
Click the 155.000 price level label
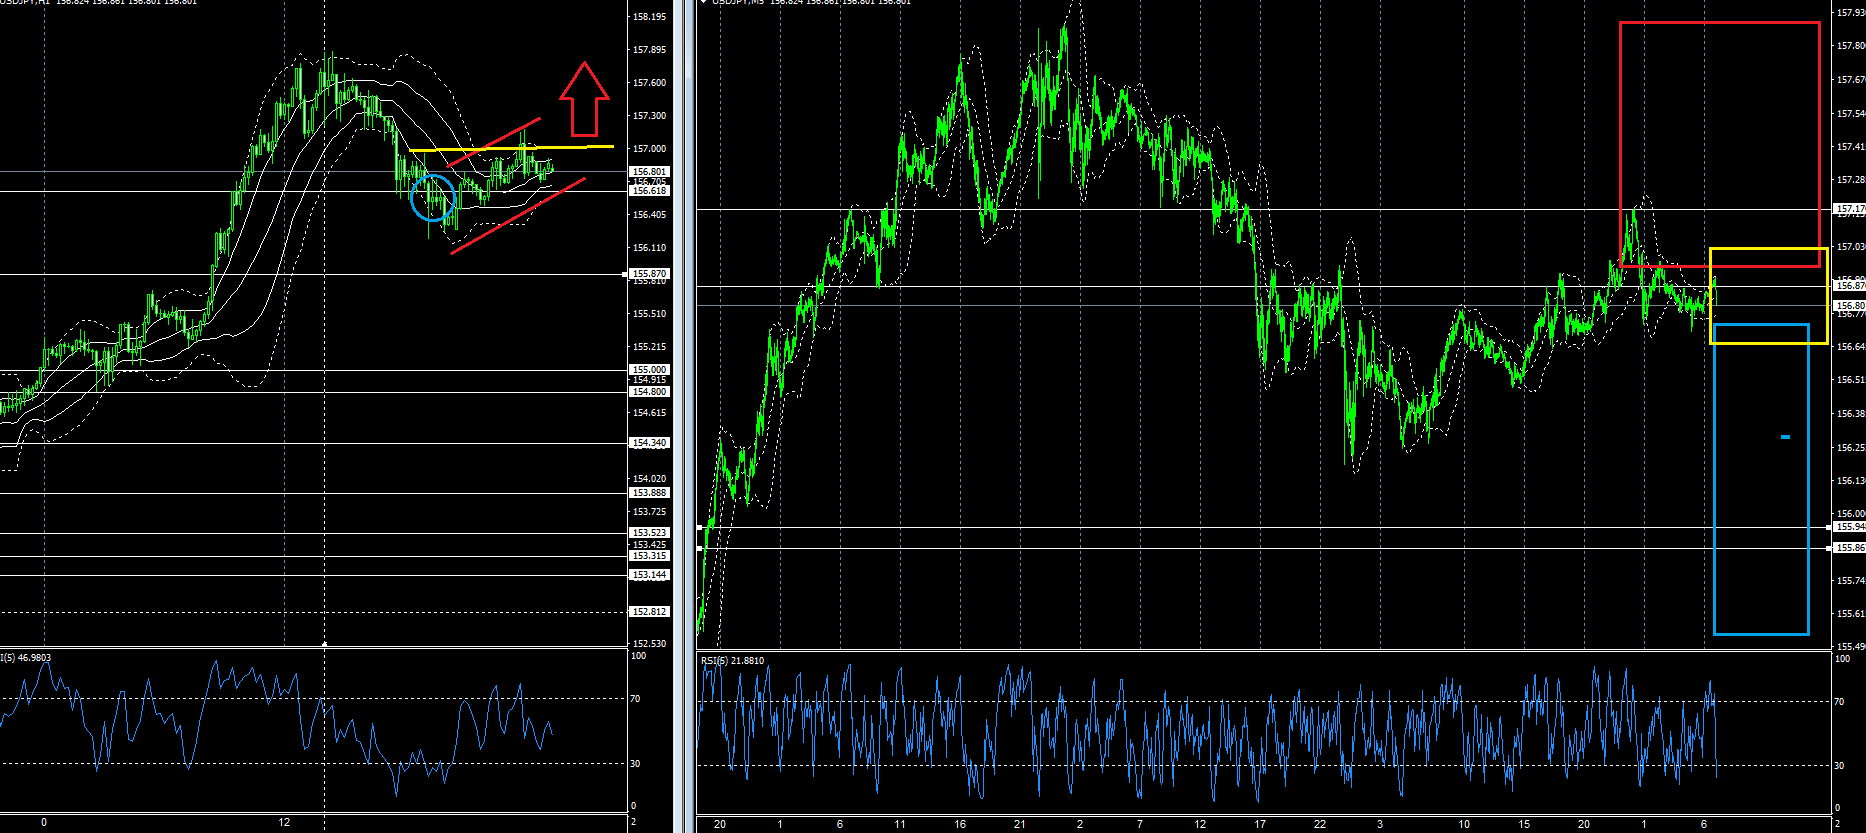click(649, 370)
